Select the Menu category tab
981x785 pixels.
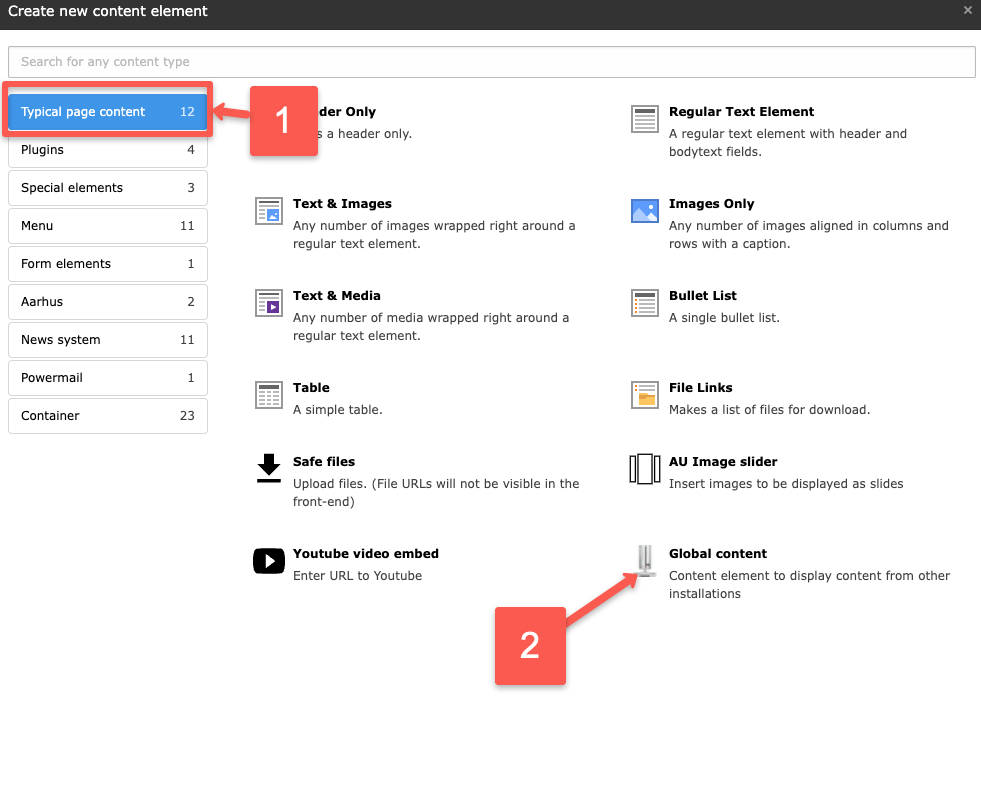107,226
